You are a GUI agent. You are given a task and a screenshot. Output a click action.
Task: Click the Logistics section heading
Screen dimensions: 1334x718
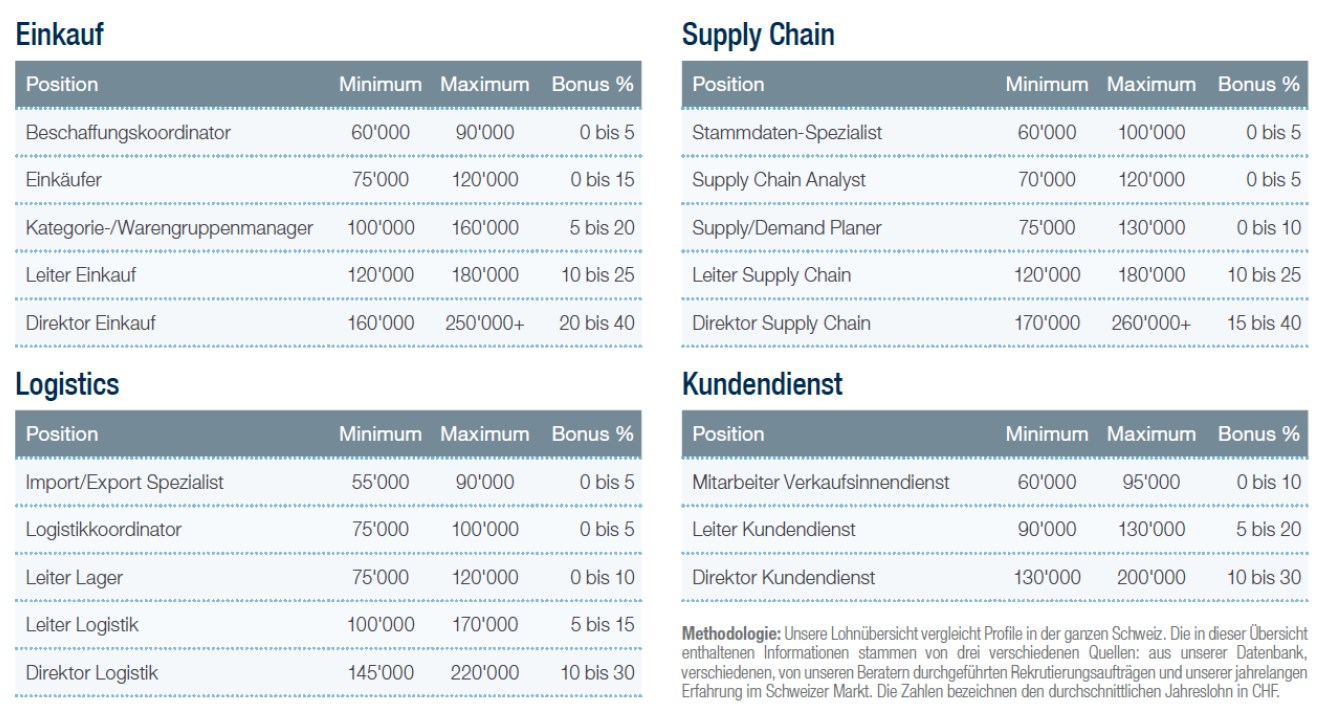click(x=67, y=385)
